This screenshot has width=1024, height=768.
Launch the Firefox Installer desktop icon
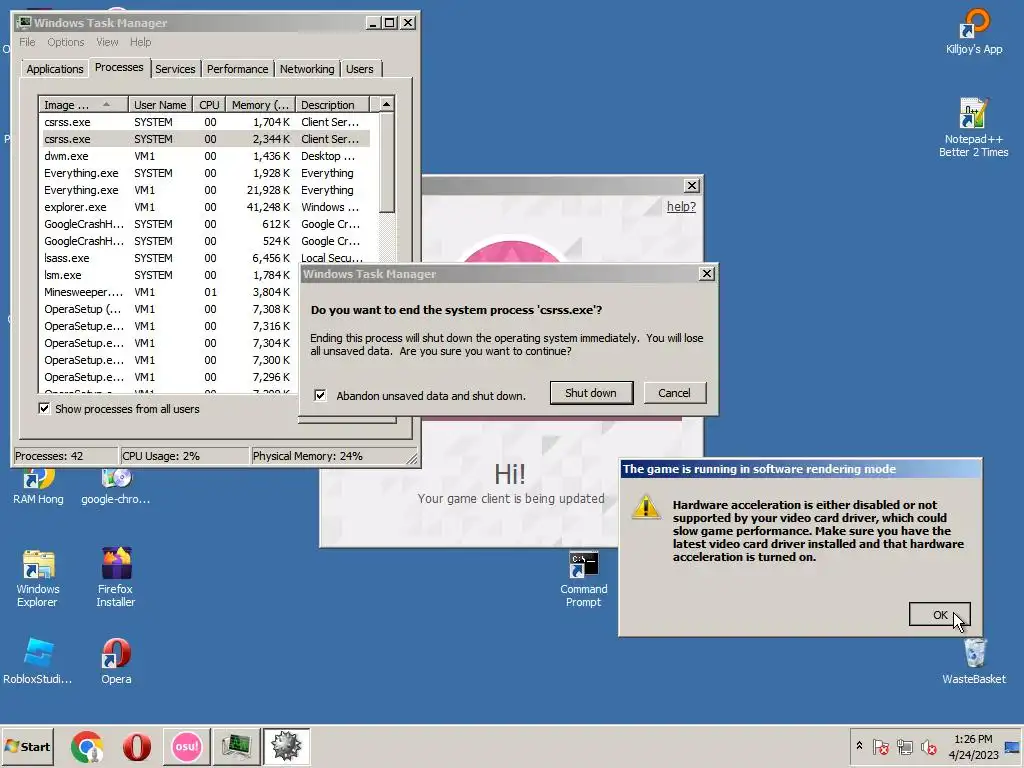[x=116, y=577]
